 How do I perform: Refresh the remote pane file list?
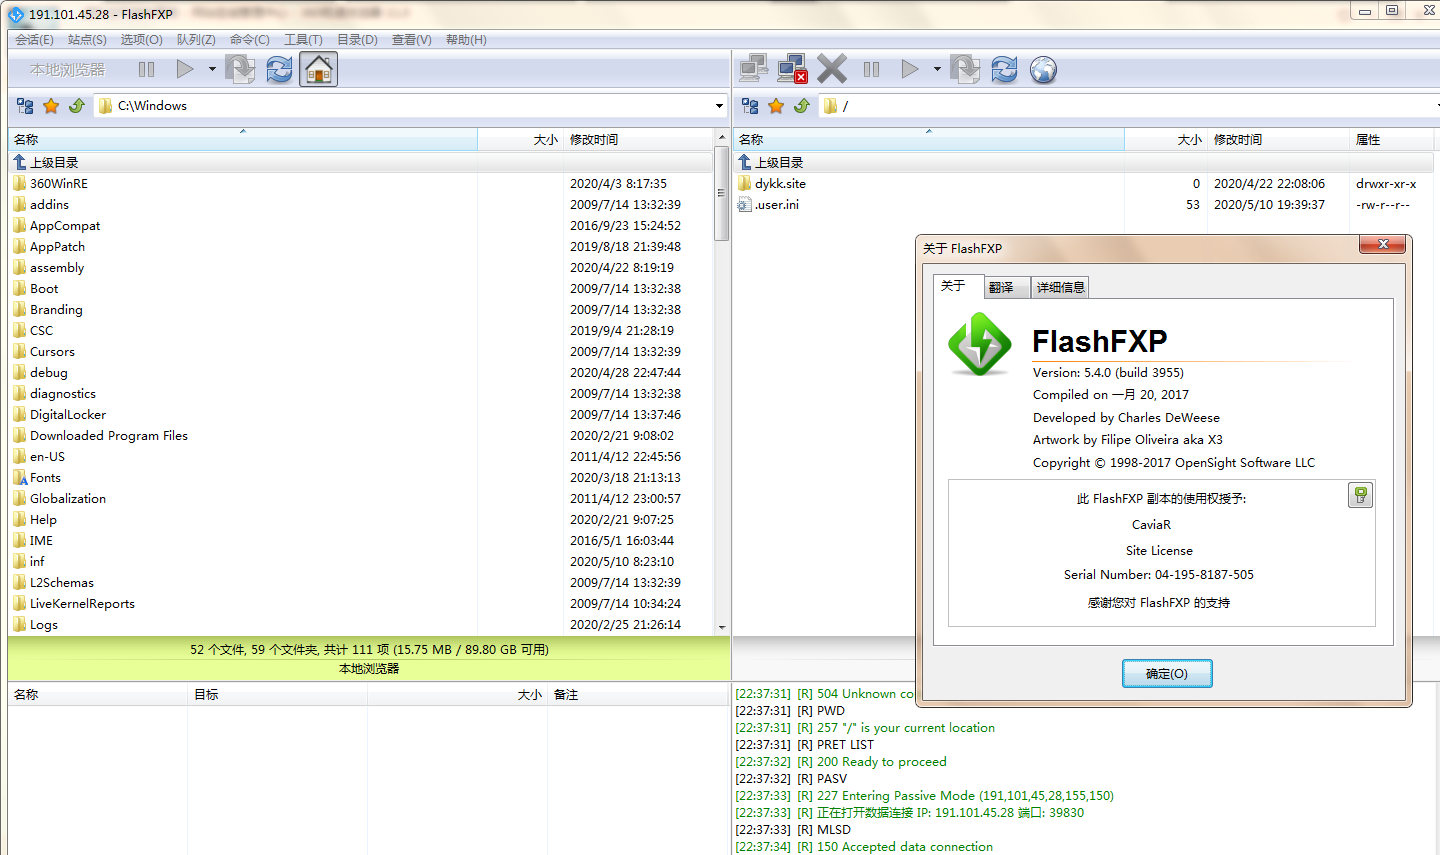(x=1004, y=69)
